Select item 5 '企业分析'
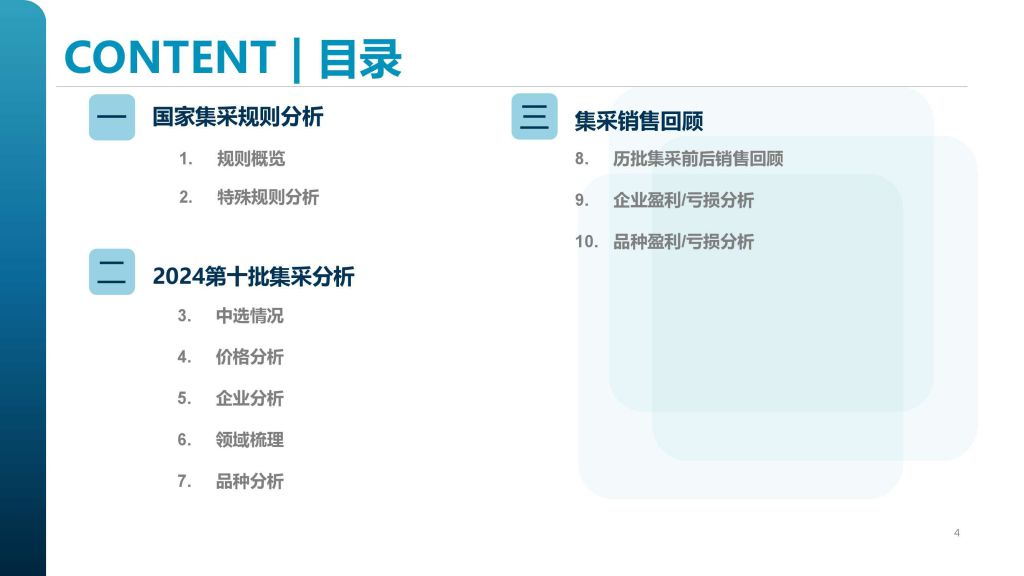 [249, 398]
